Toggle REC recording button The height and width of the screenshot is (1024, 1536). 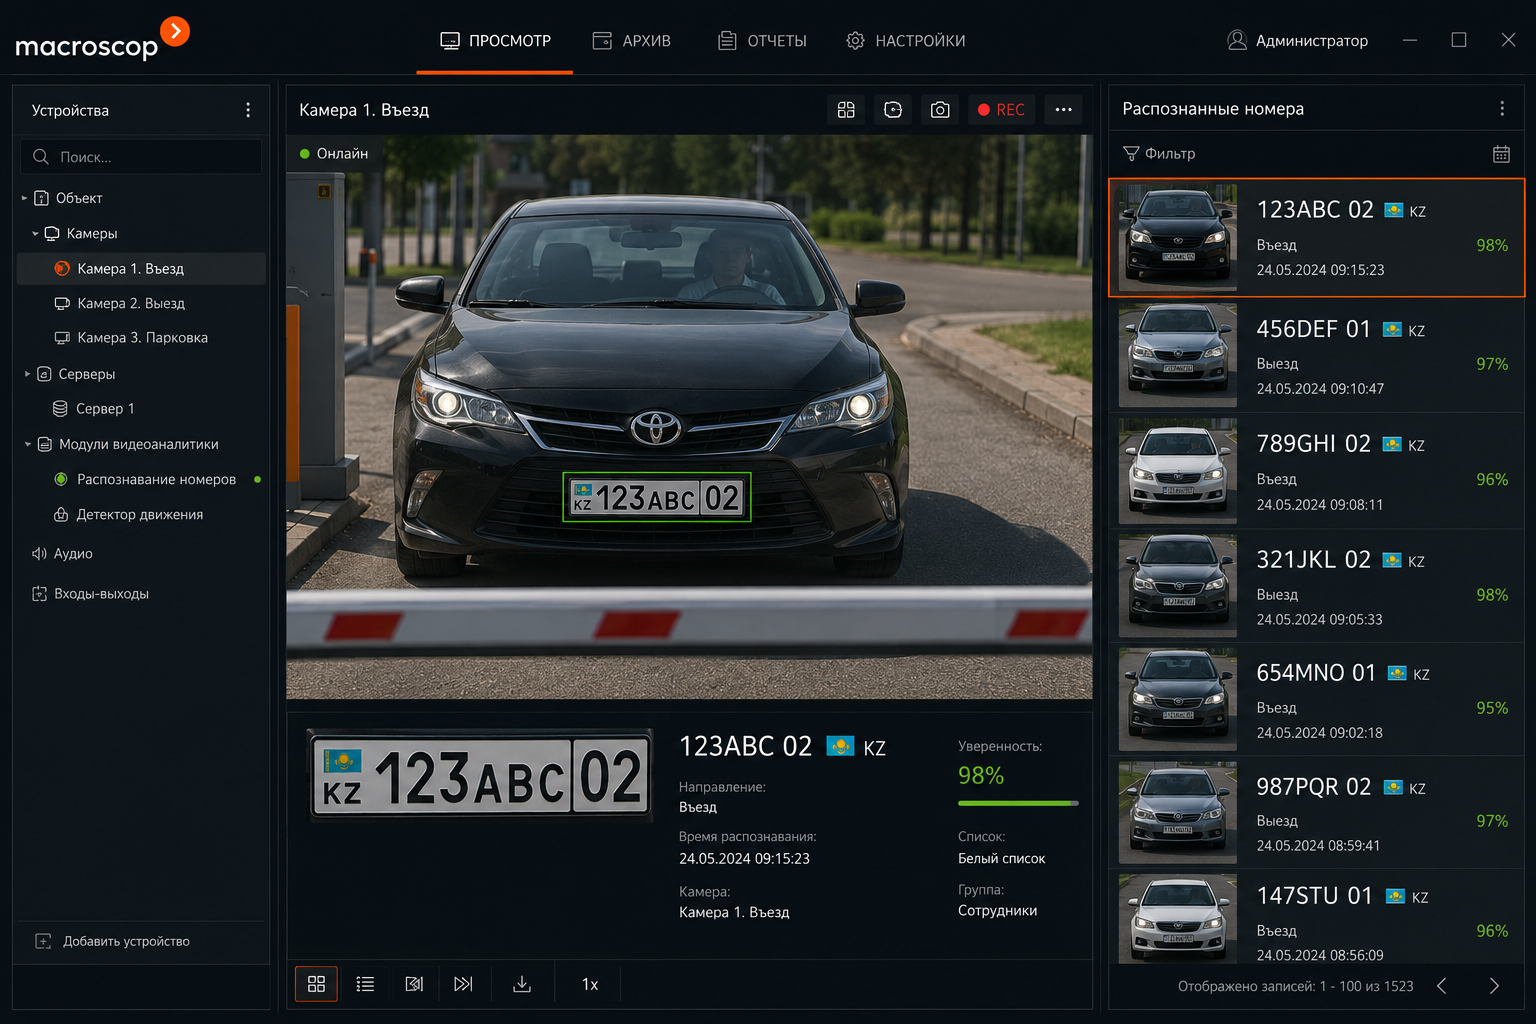coord(1001,110)
